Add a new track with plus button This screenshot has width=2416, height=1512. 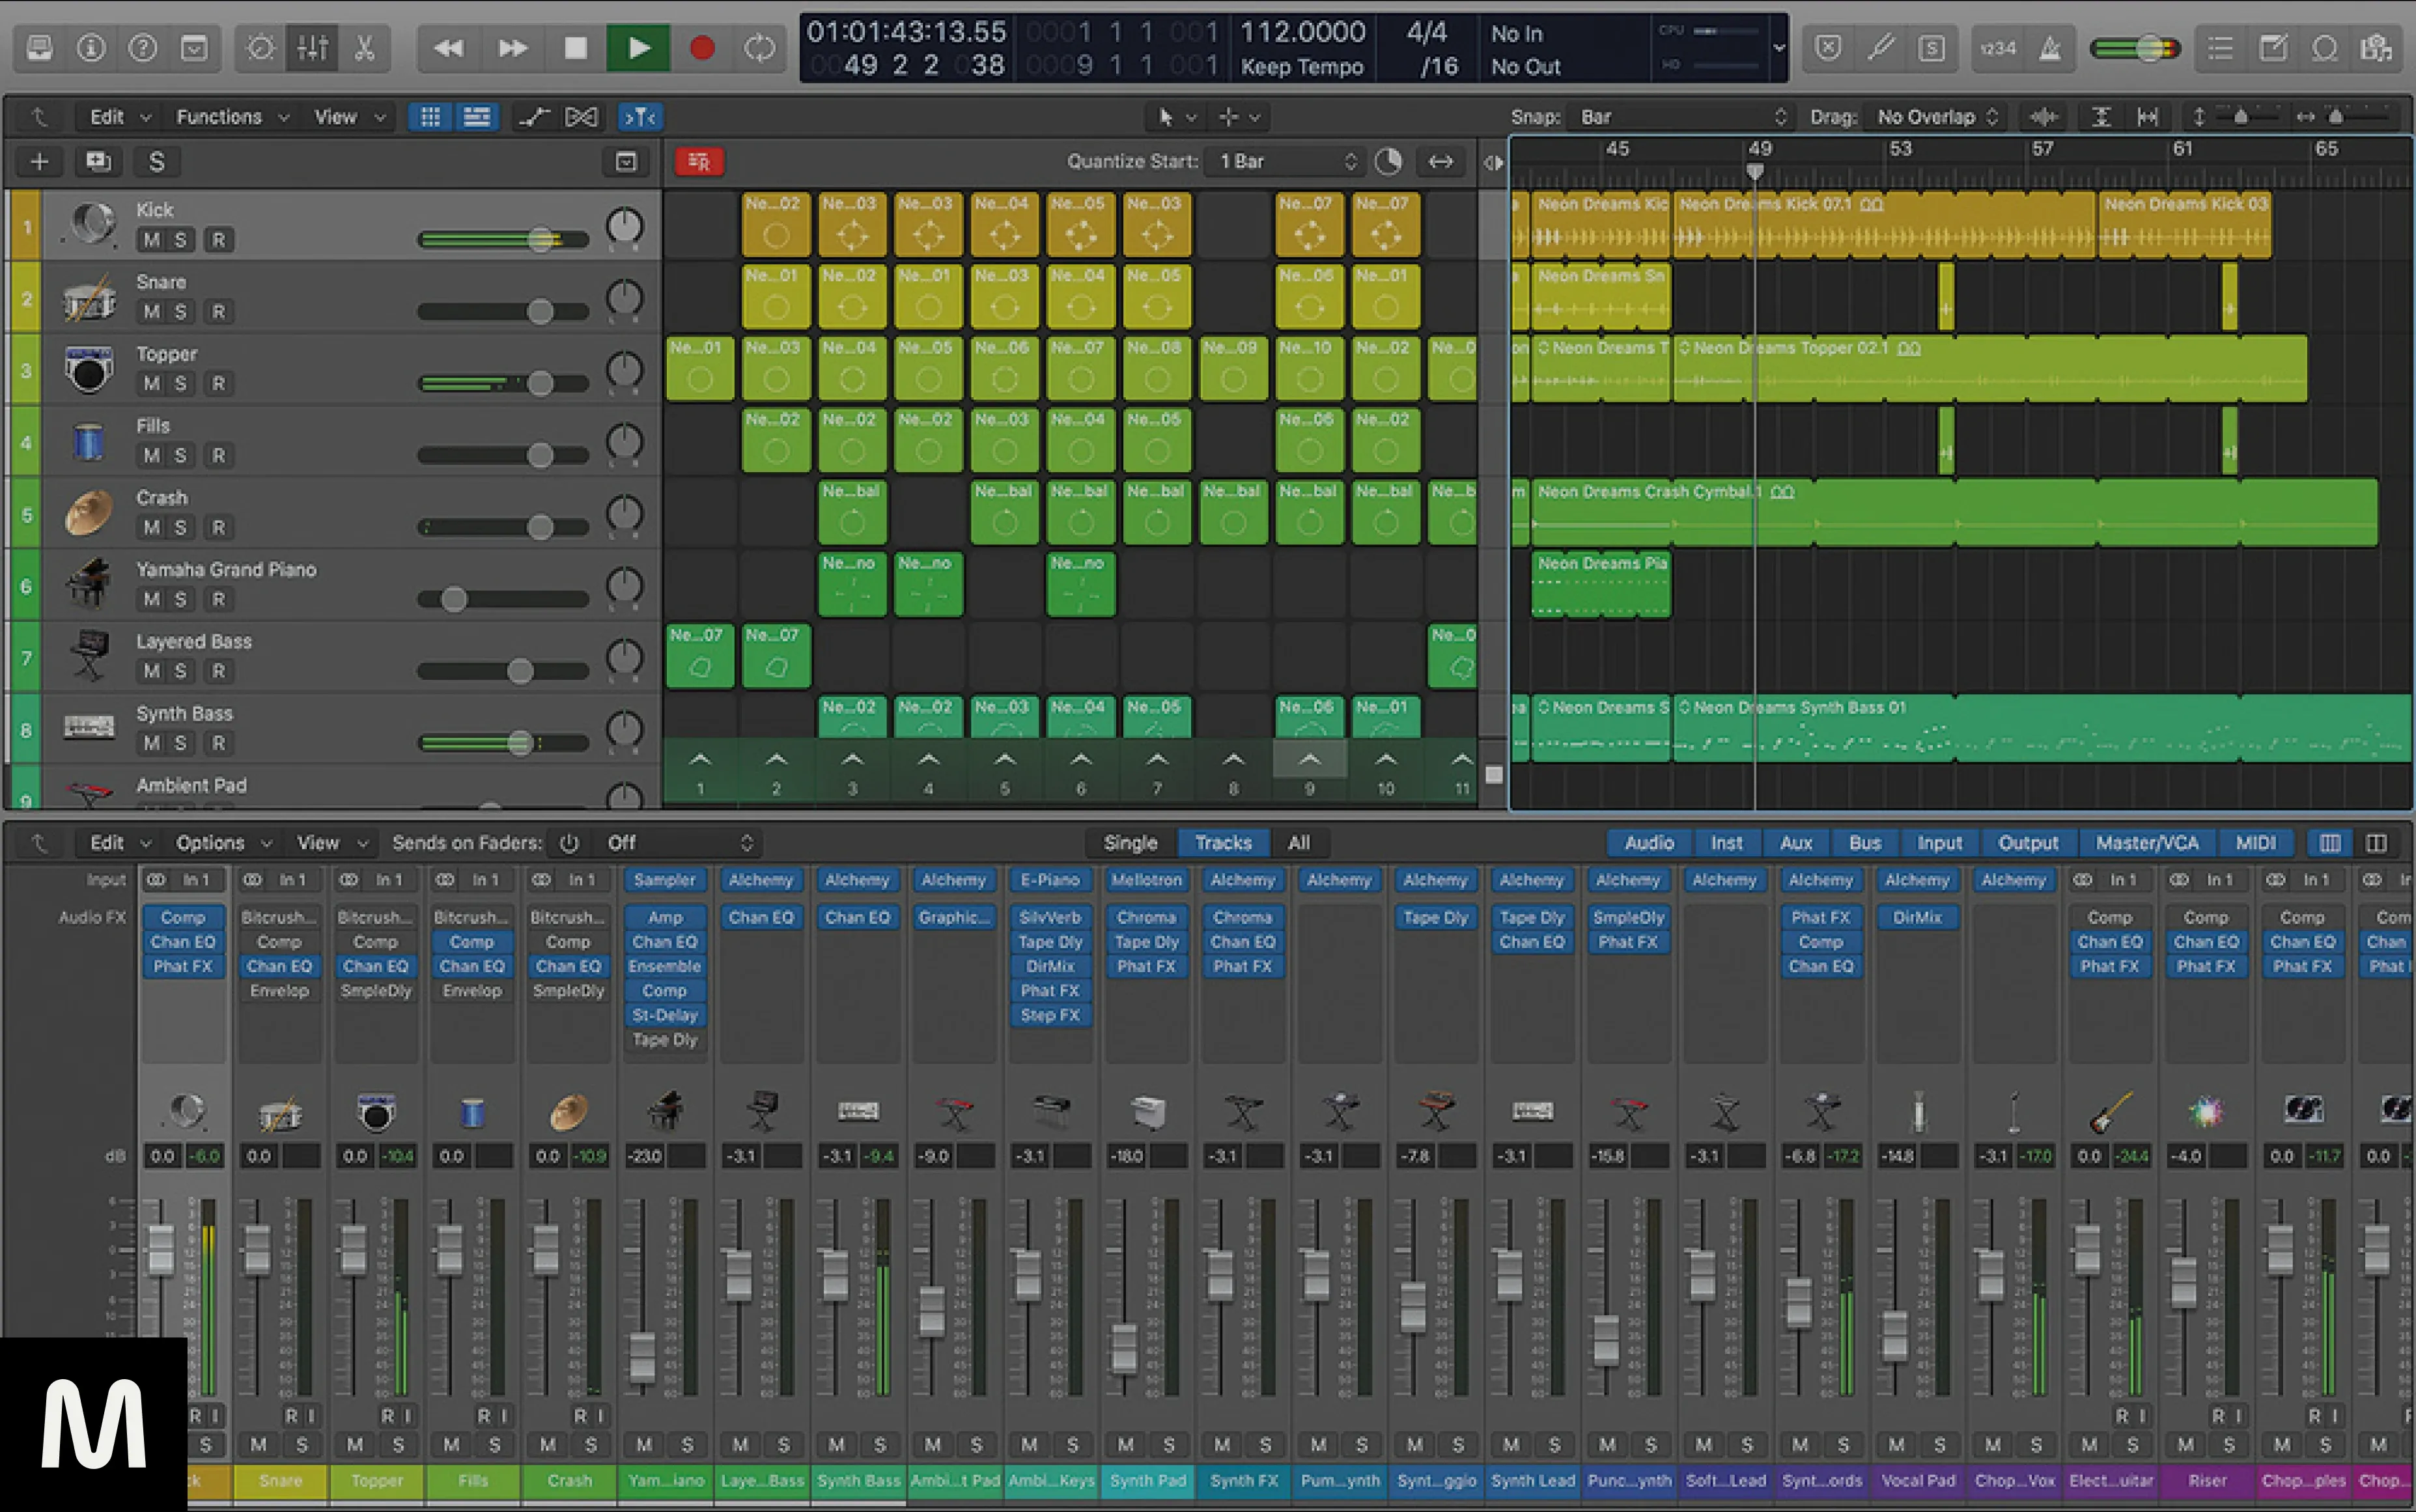40,162
